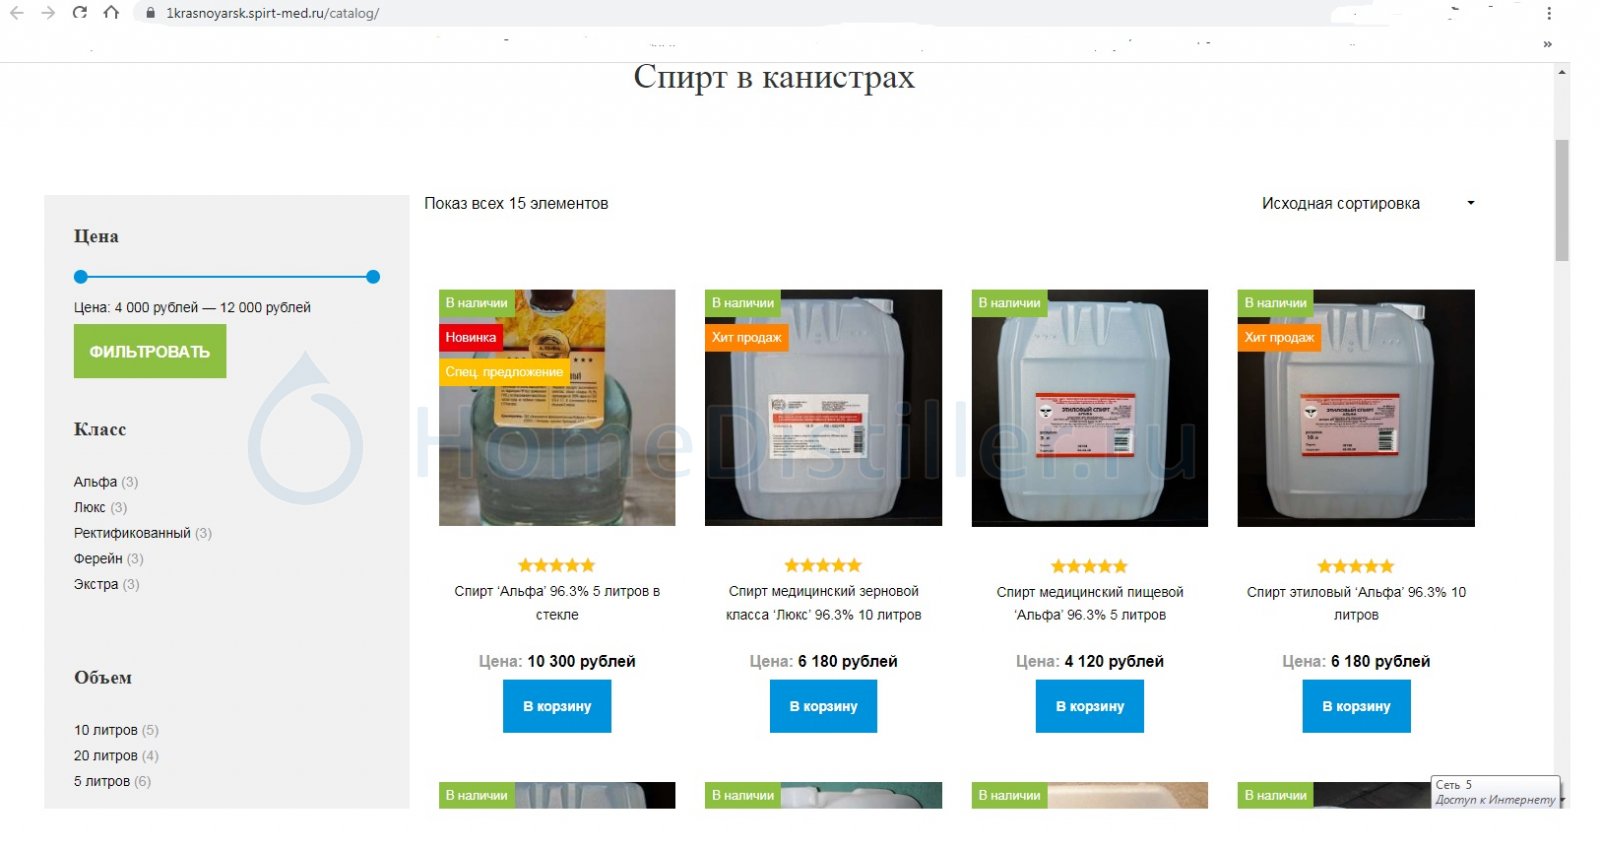Click the browser back arrow
The image size is (1600, 850).
click(x=16, y=13)
